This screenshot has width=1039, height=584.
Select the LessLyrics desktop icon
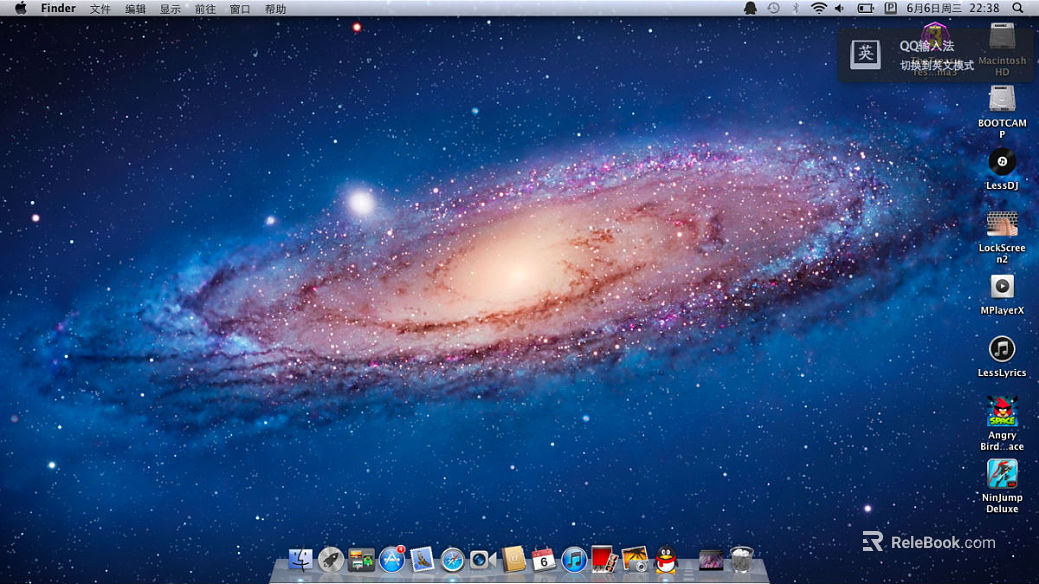[x=1001, y=349]
